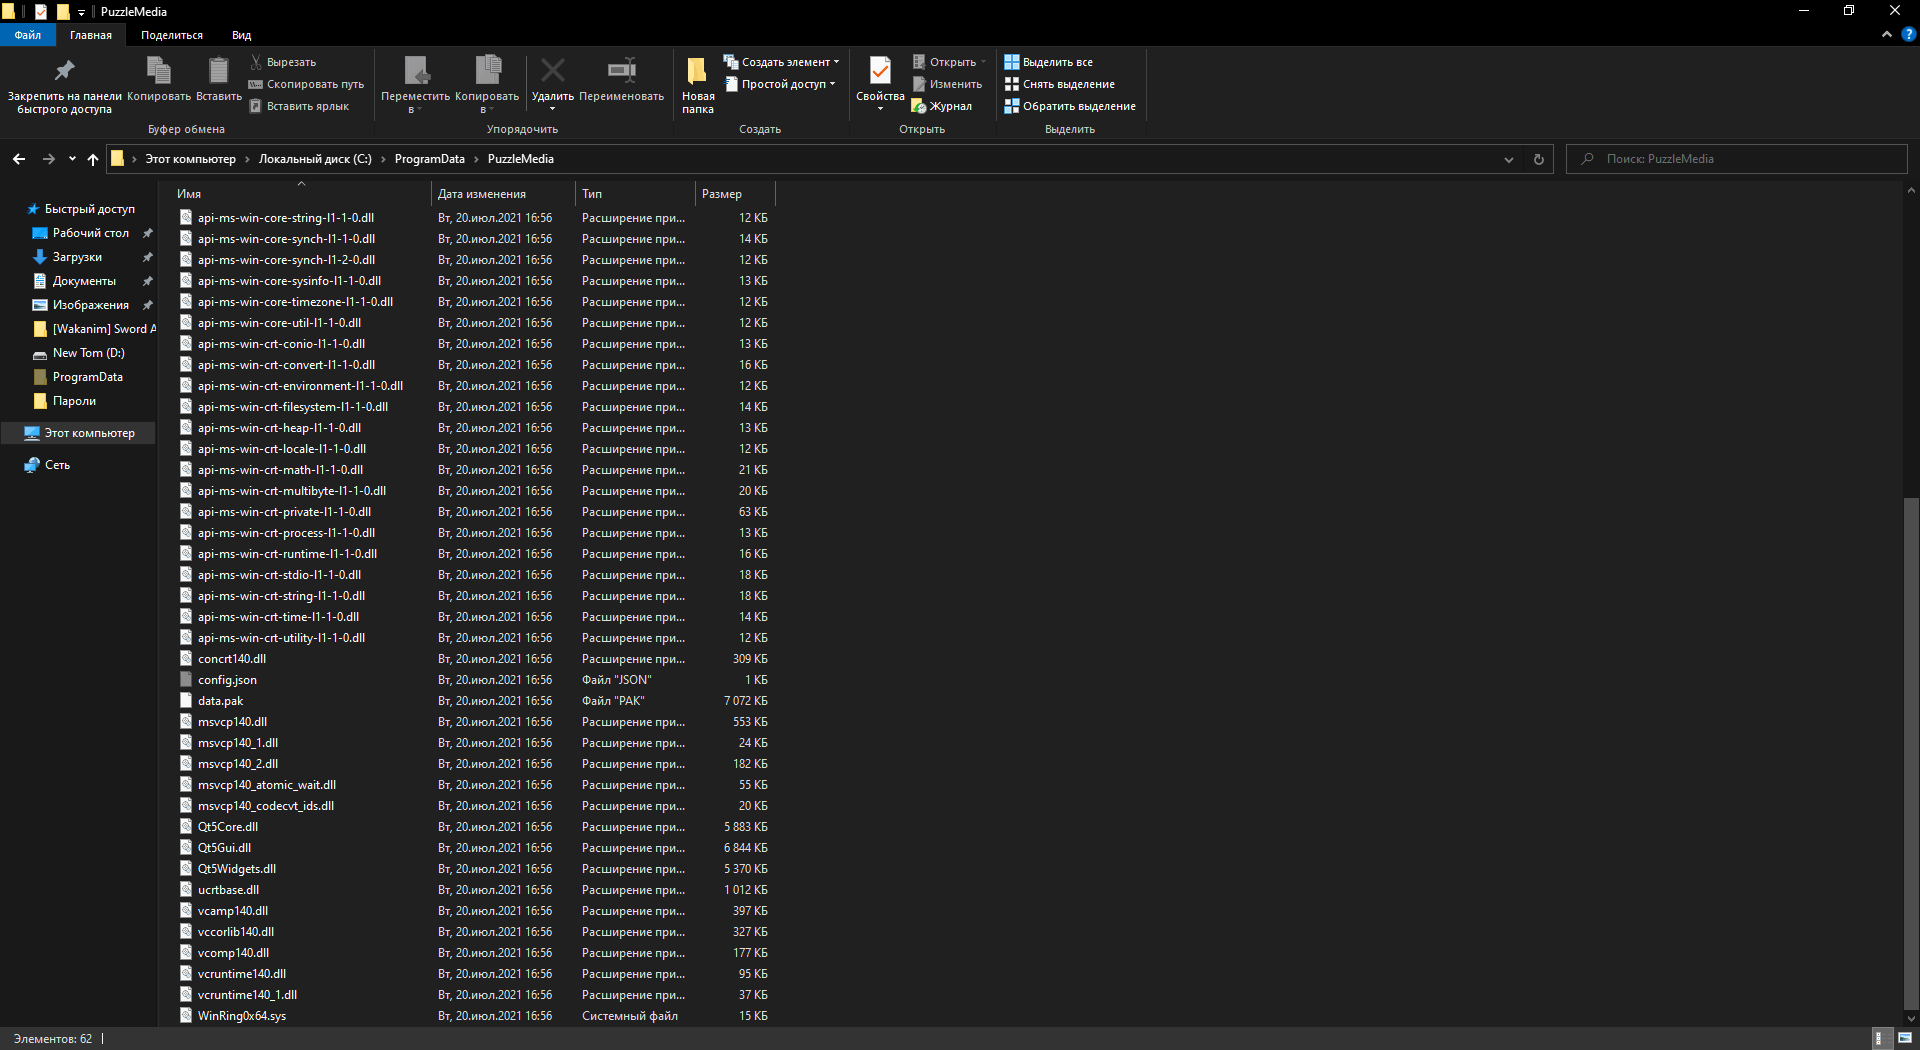The image size is (1920, 1050).
Task: Click Paste shortcut (Вставить ярлык)
Action: point(299,106)
